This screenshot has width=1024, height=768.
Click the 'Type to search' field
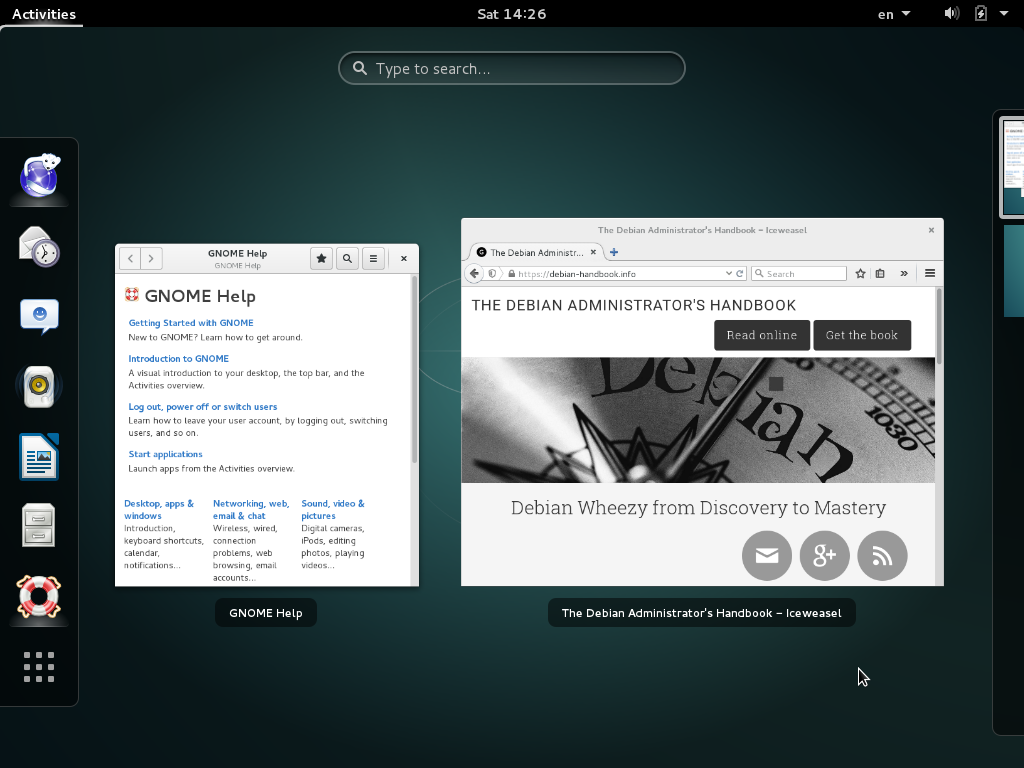512,69
